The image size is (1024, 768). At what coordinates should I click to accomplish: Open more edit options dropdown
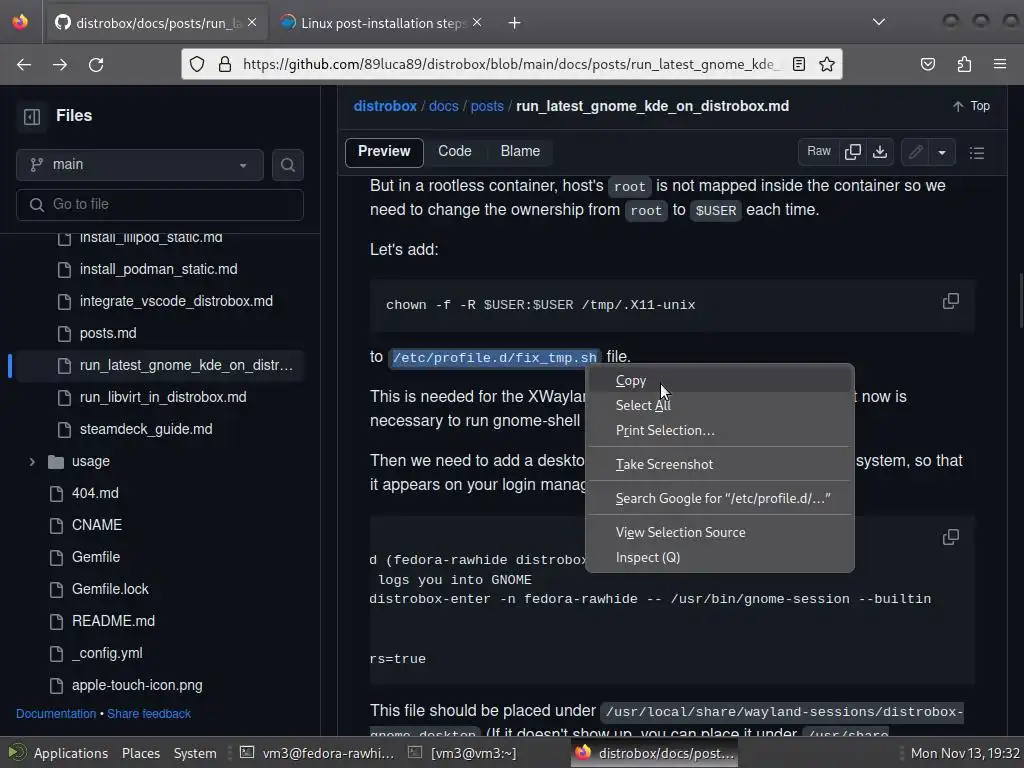pyautogui.click(x=942, y=152)
